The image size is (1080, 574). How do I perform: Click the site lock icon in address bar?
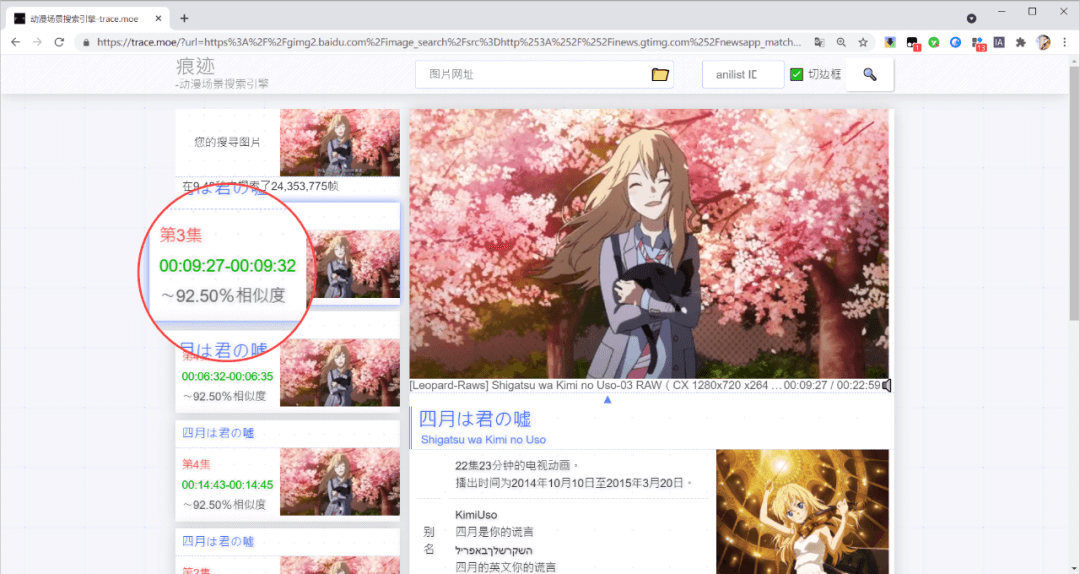coord(85,42)
